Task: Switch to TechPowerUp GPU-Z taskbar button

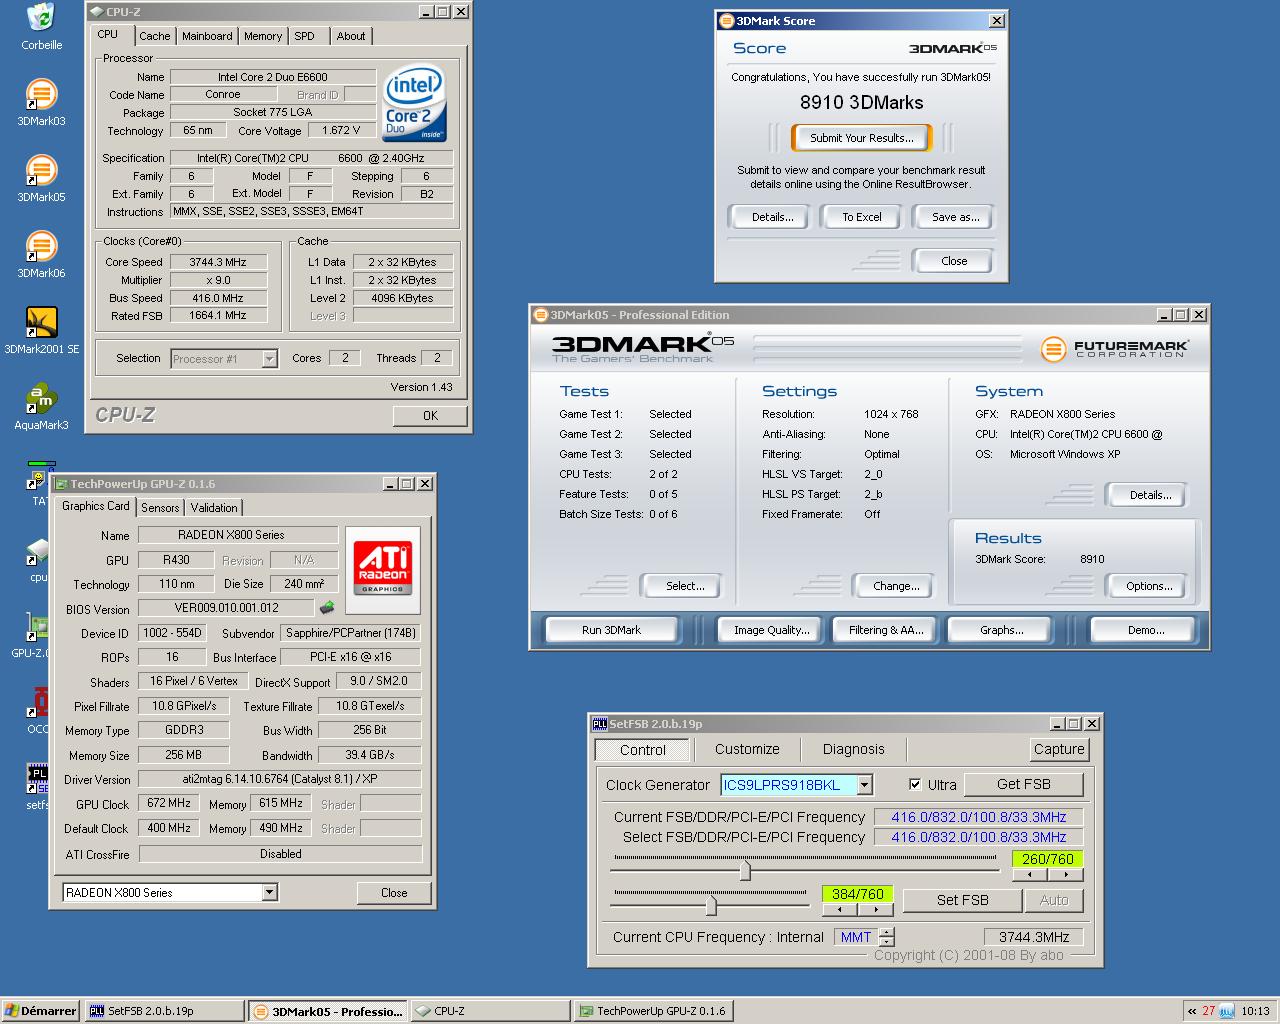Action: (654, 1011)
